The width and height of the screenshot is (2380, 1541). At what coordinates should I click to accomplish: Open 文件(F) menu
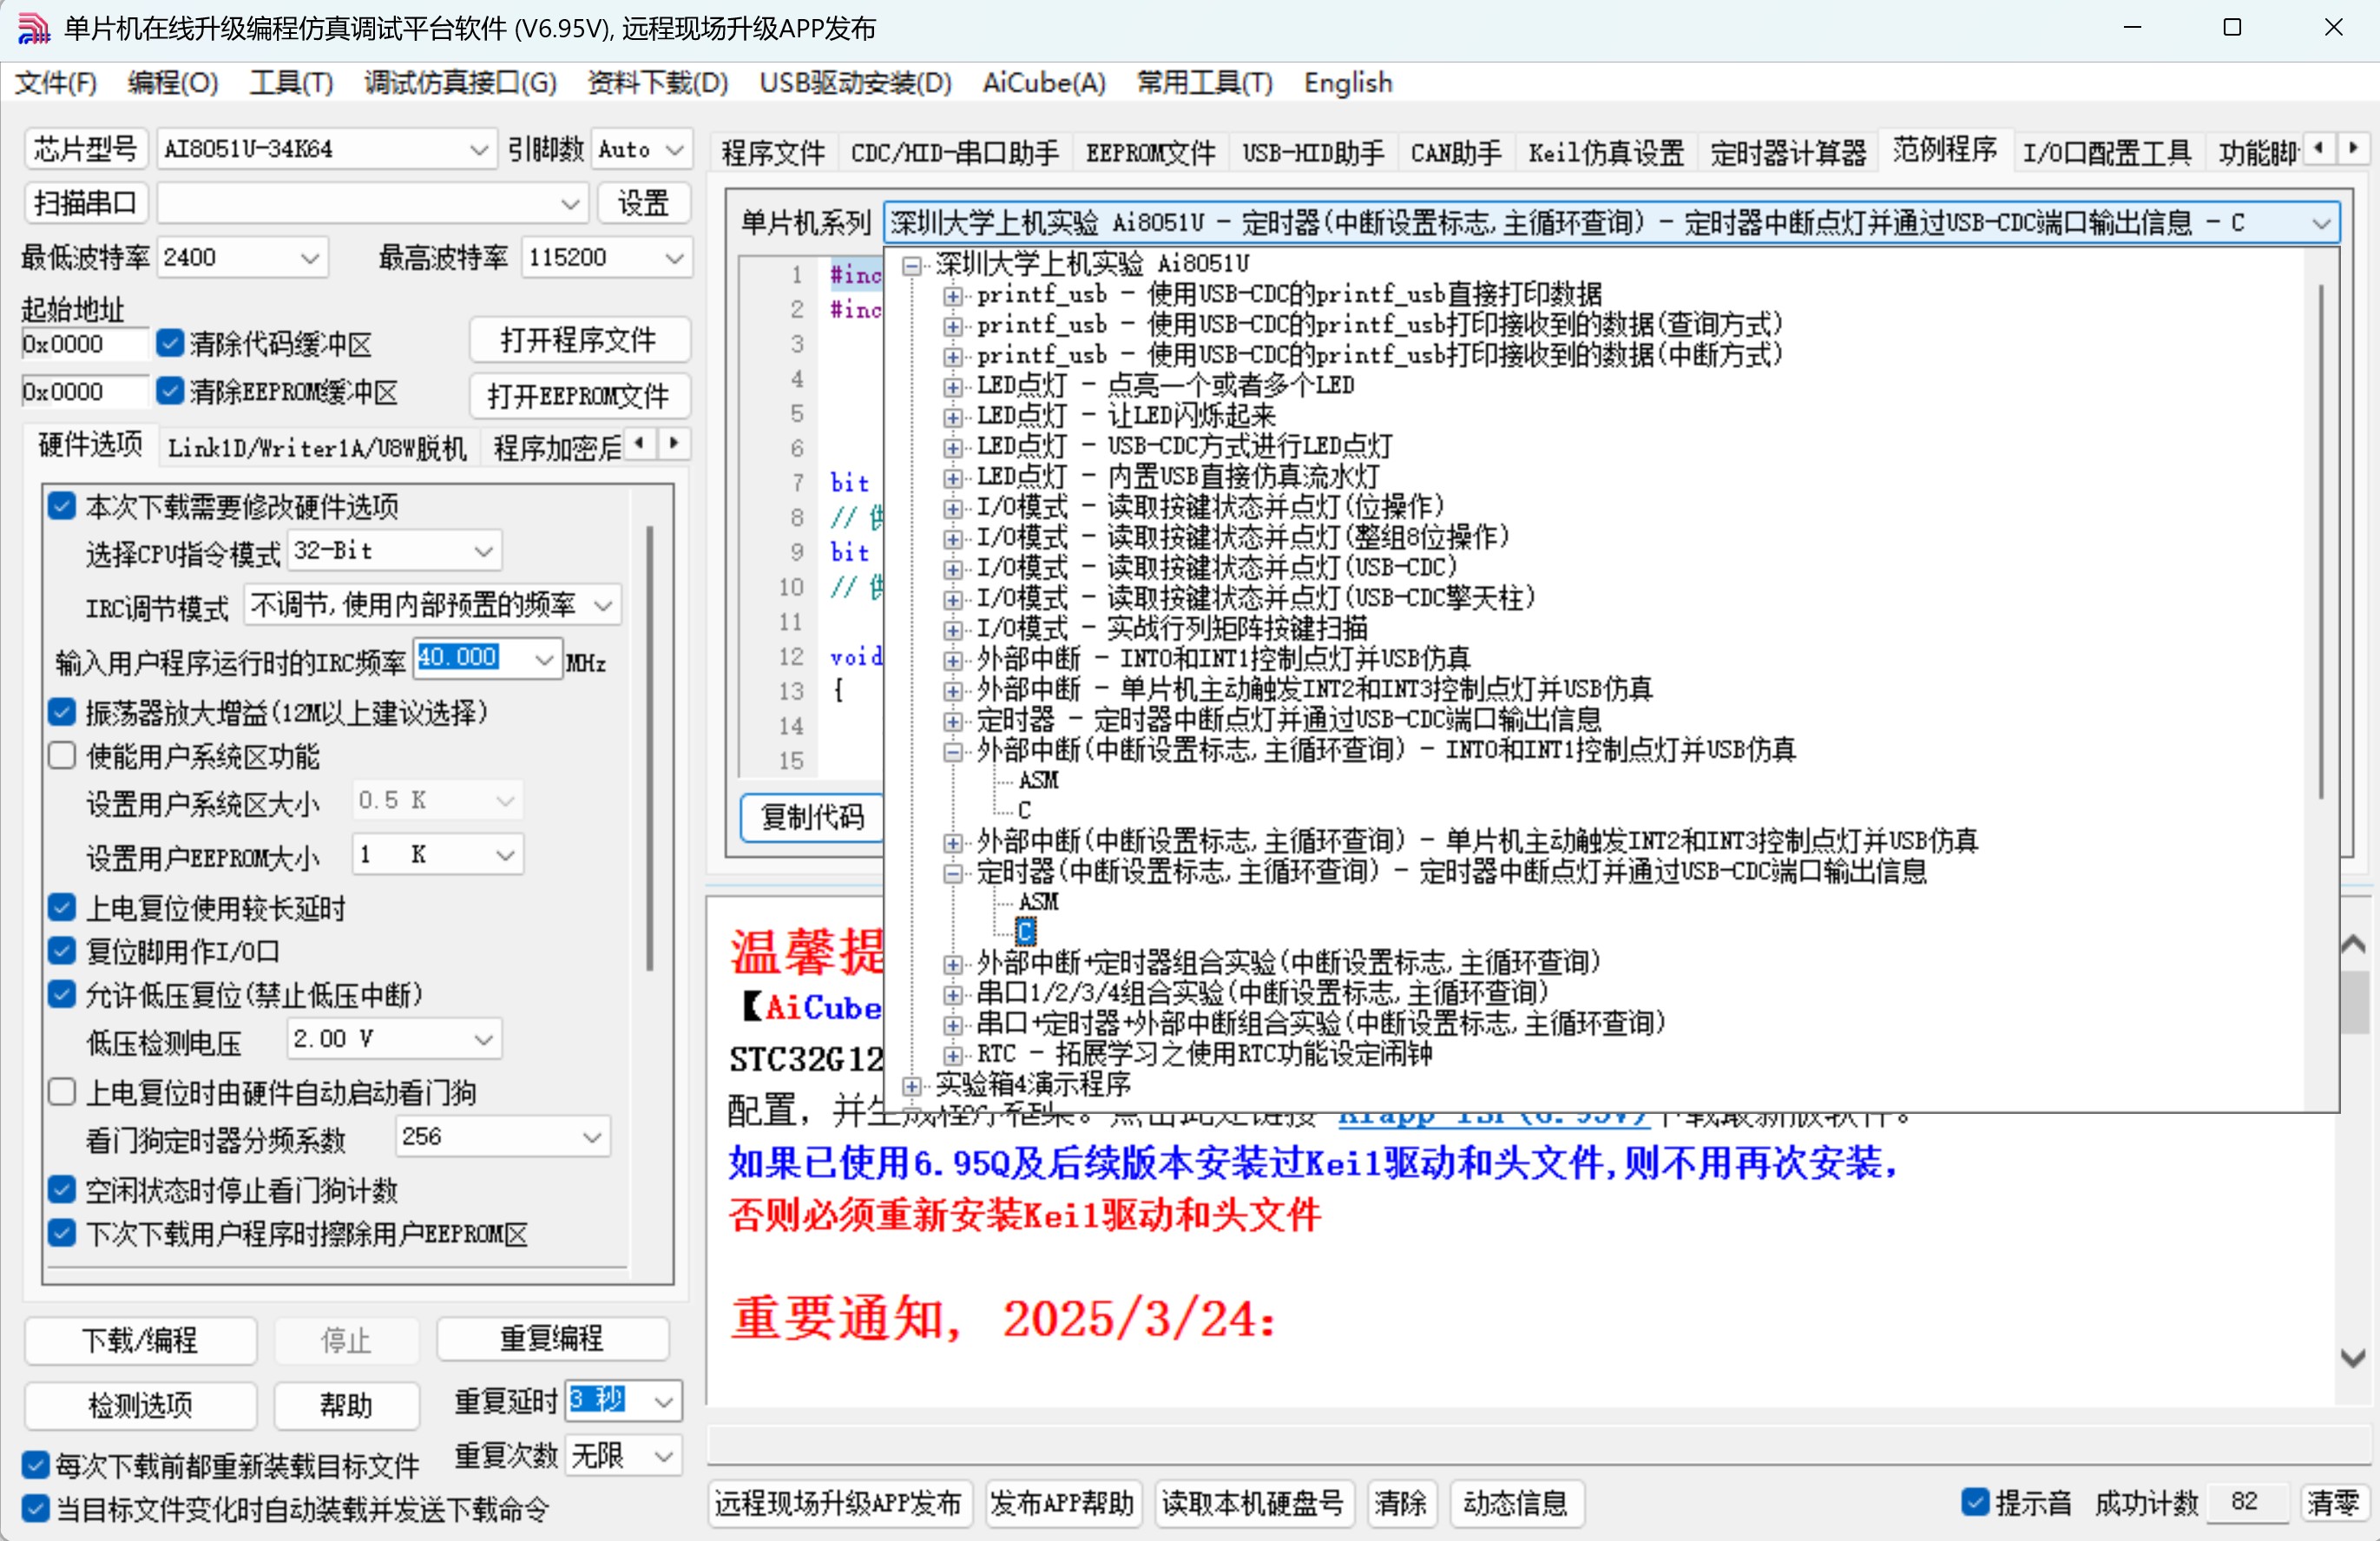tap(56, 83)
